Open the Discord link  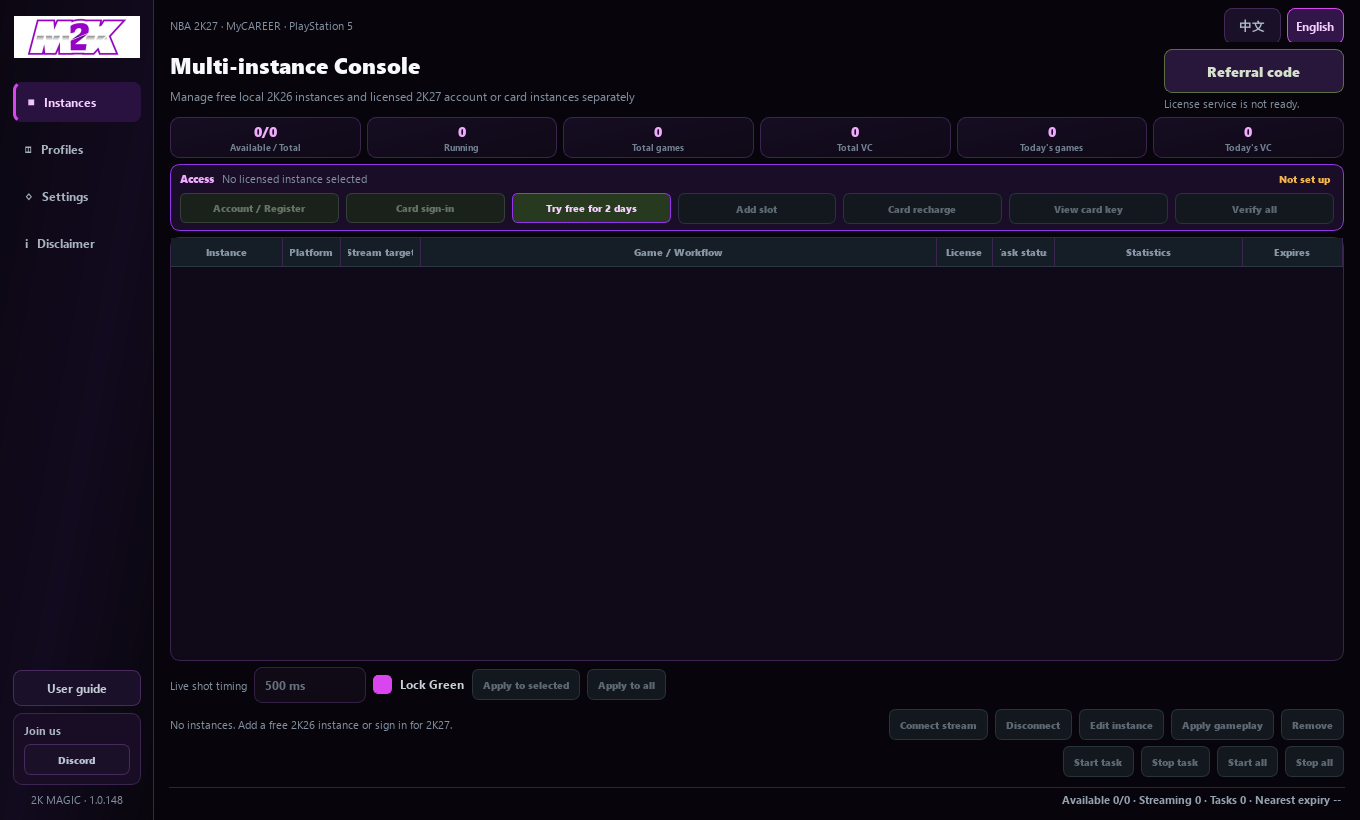(x=77, y=760)
